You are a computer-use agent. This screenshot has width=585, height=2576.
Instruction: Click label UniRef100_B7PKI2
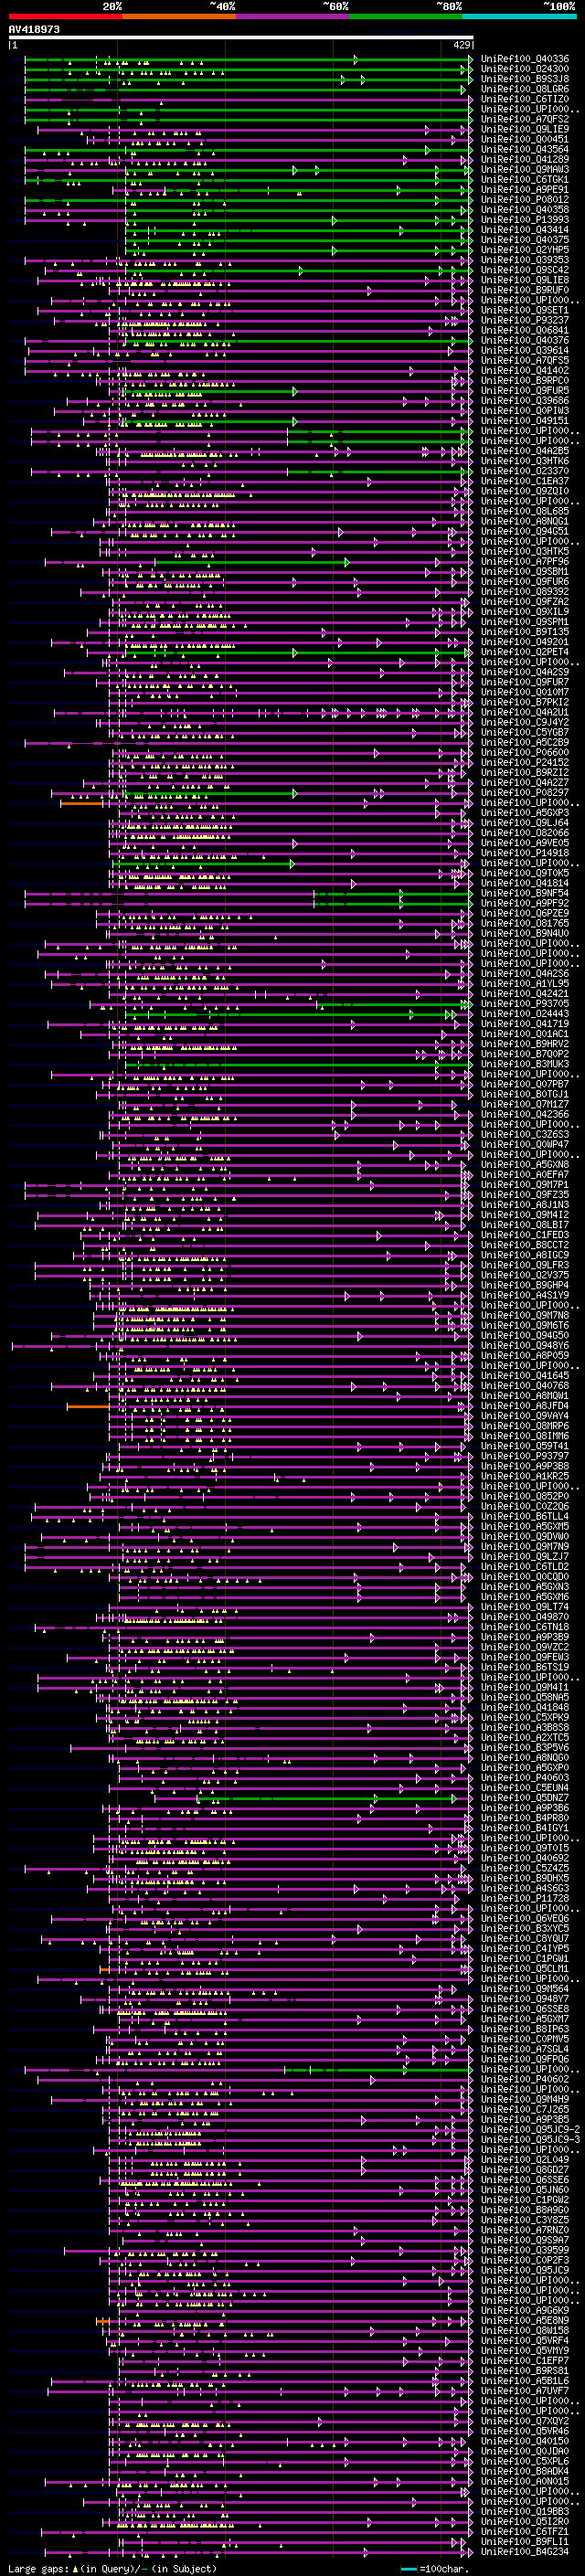click(x=525, y=702)
